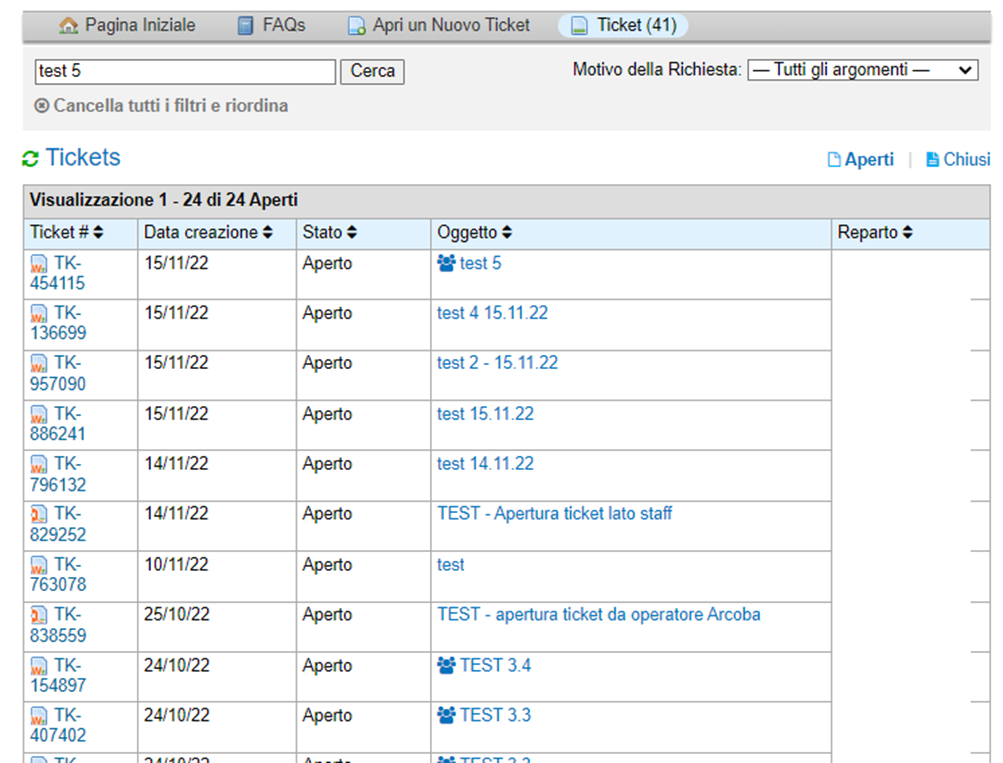The width and height of the screenshot is (1003, 763).
Task: Open the Apri un Nuovo Ticket tab
Action: (439, 25)
